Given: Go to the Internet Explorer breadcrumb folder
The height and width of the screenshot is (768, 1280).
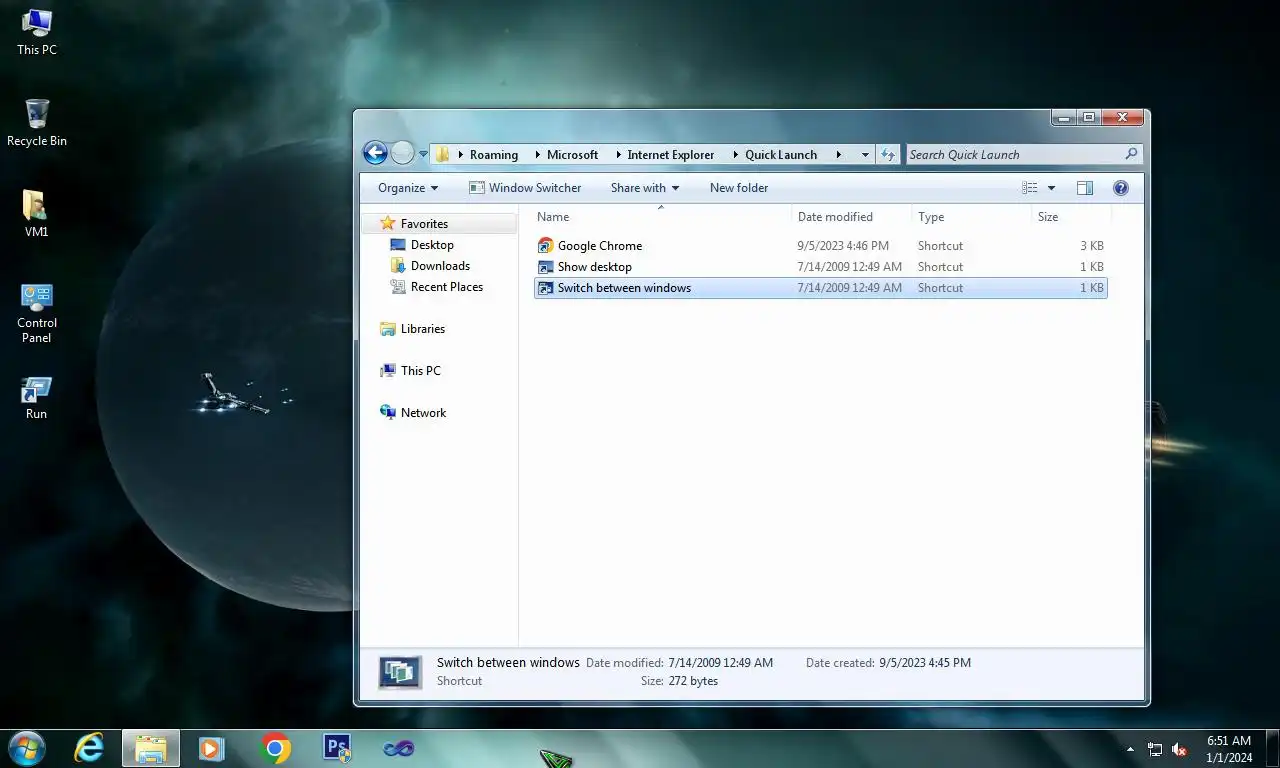Looking at the screenshot, I should coord(671,155).
